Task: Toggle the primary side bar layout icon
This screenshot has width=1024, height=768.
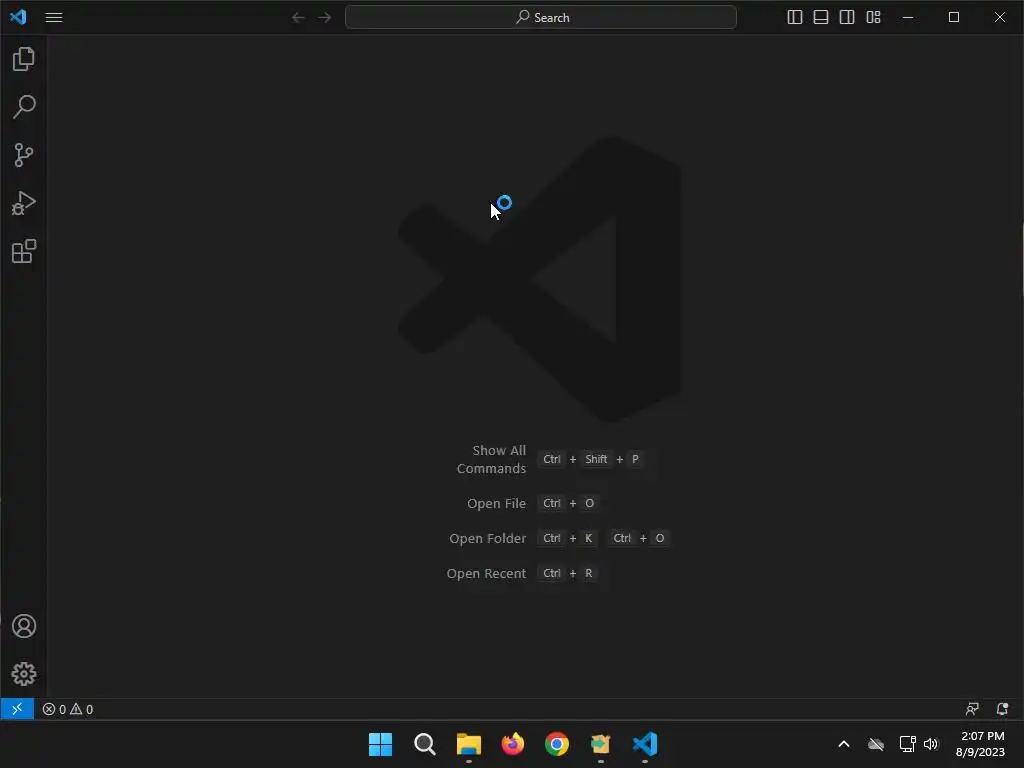Action: coord(795,18)
